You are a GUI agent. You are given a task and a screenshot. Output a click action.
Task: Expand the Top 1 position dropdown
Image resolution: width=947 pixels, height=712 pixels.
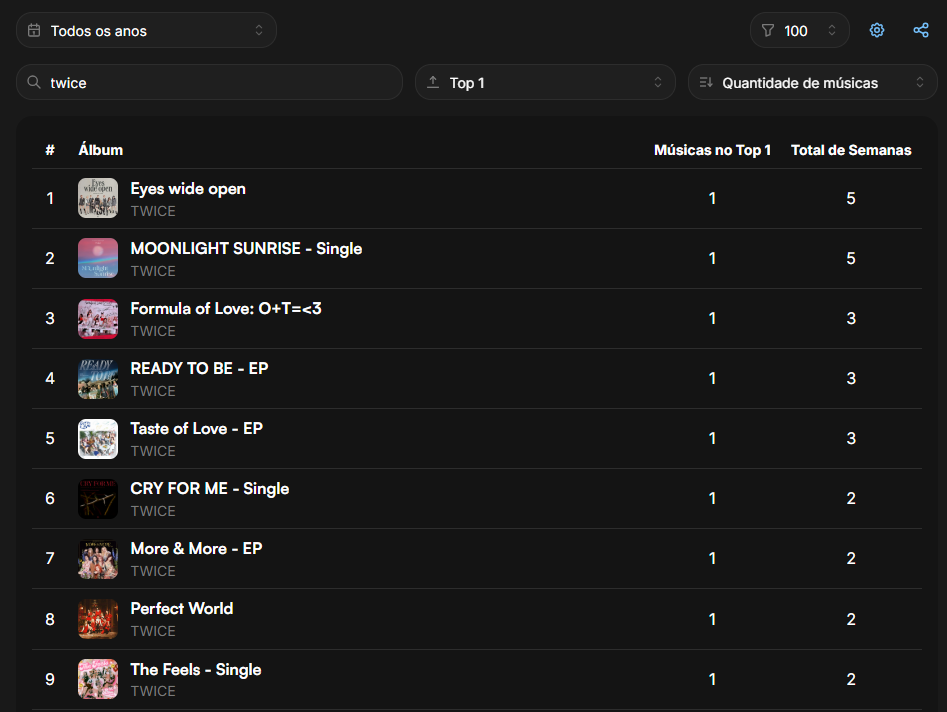545,82
